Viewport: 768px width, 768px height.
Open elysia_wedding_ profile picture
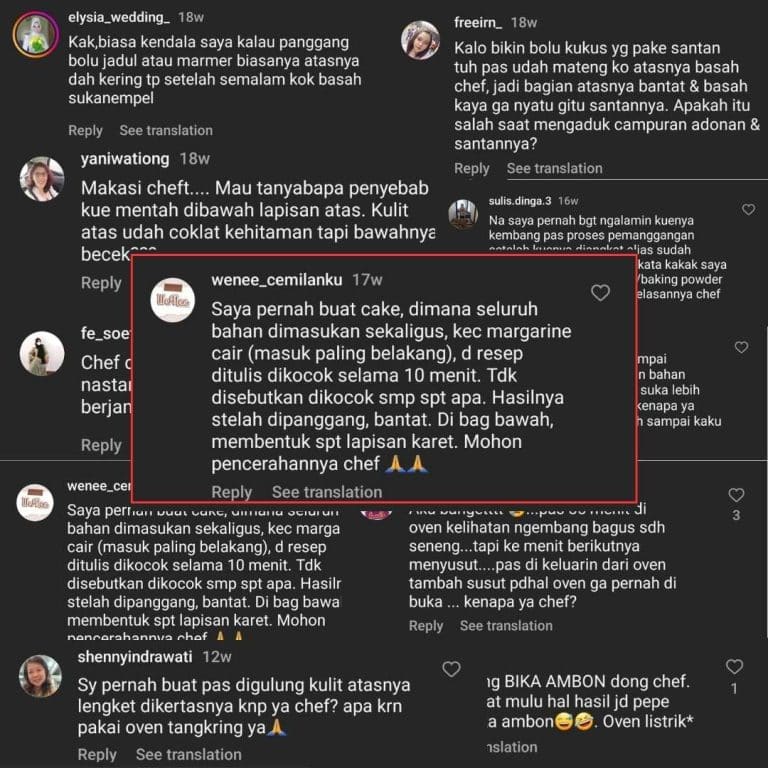pyautogui.click(x=36, y=35)
